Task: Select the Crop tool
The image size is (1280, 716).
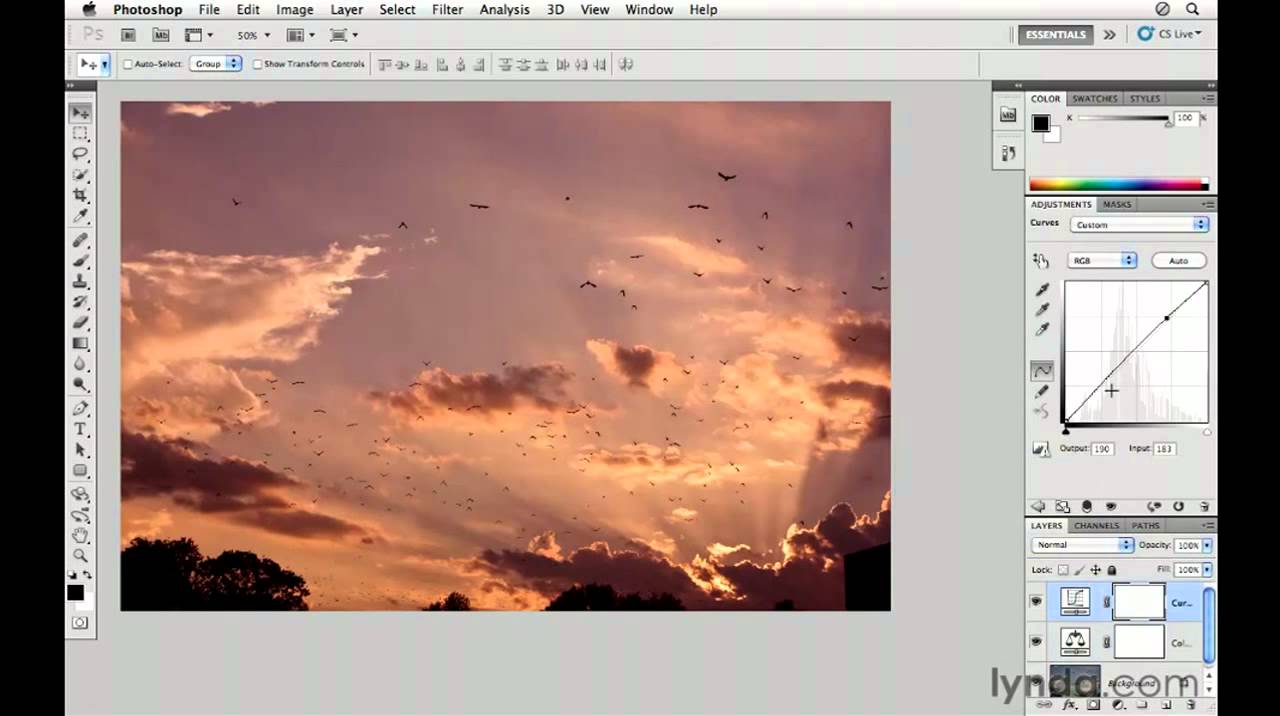Action: click(x=80, y=196)
